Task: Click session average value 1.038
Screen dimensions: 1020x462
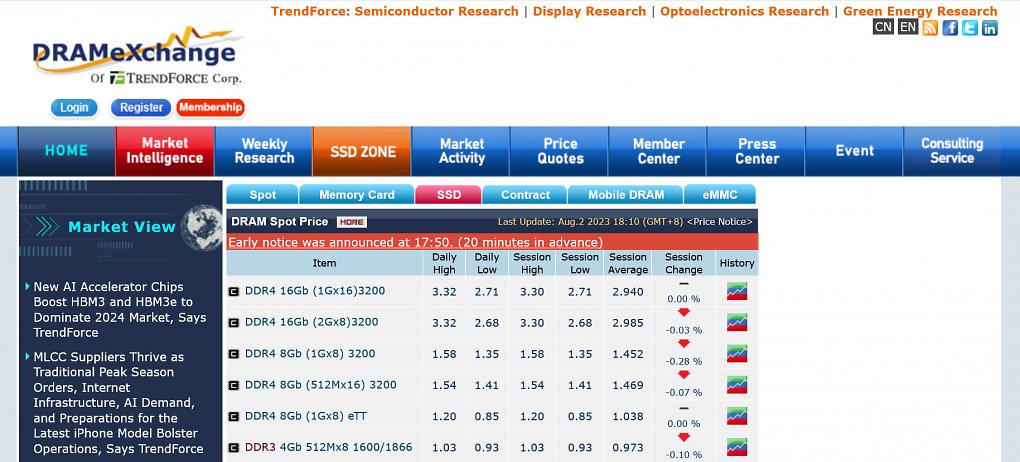Action: pos(628,416)
